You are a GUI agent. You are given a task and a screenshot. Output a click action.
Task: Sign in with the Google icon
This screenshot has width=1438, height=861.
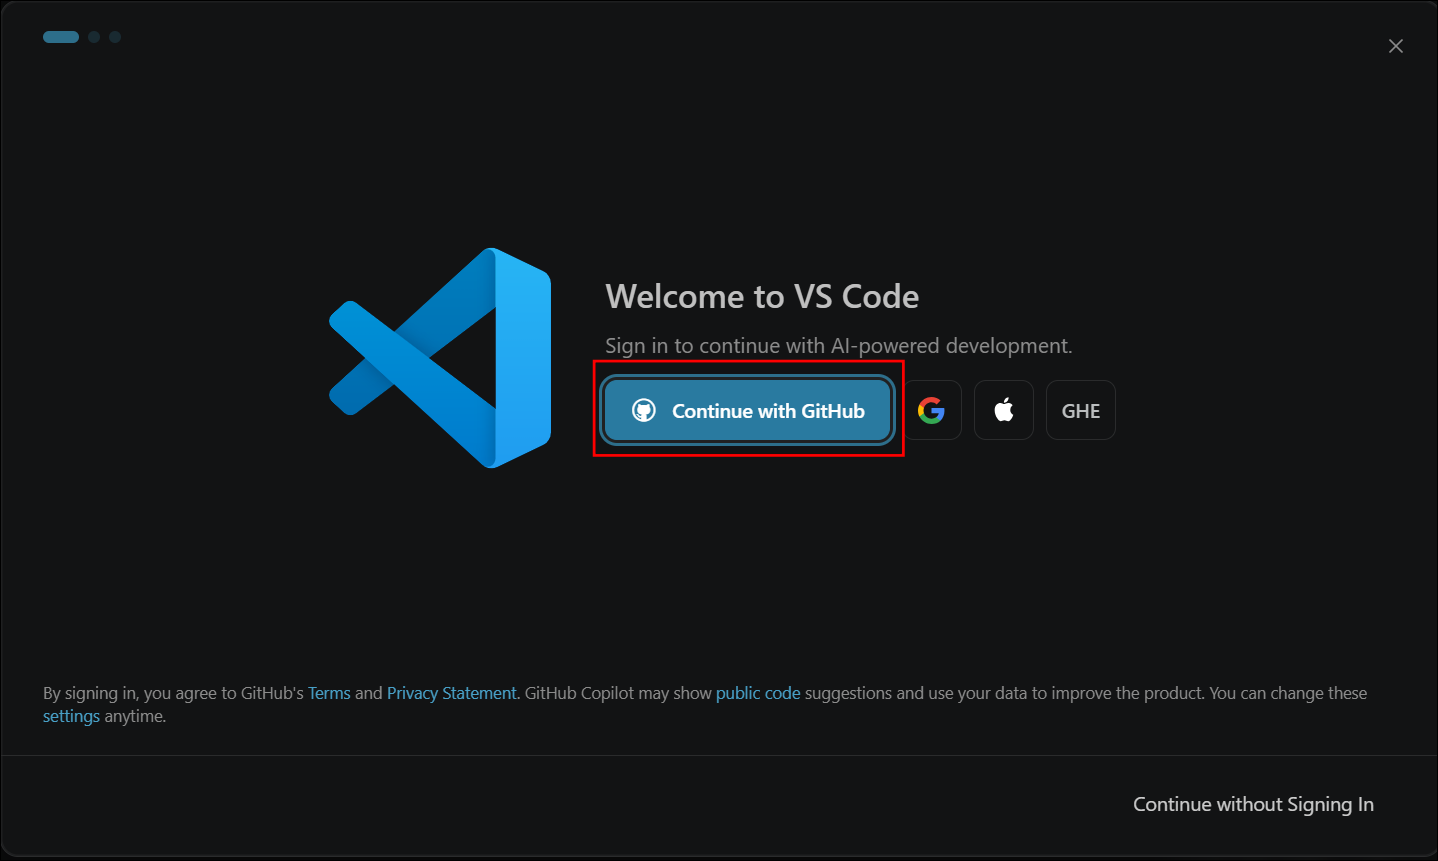pyautogui.click(x=931, y=410)
